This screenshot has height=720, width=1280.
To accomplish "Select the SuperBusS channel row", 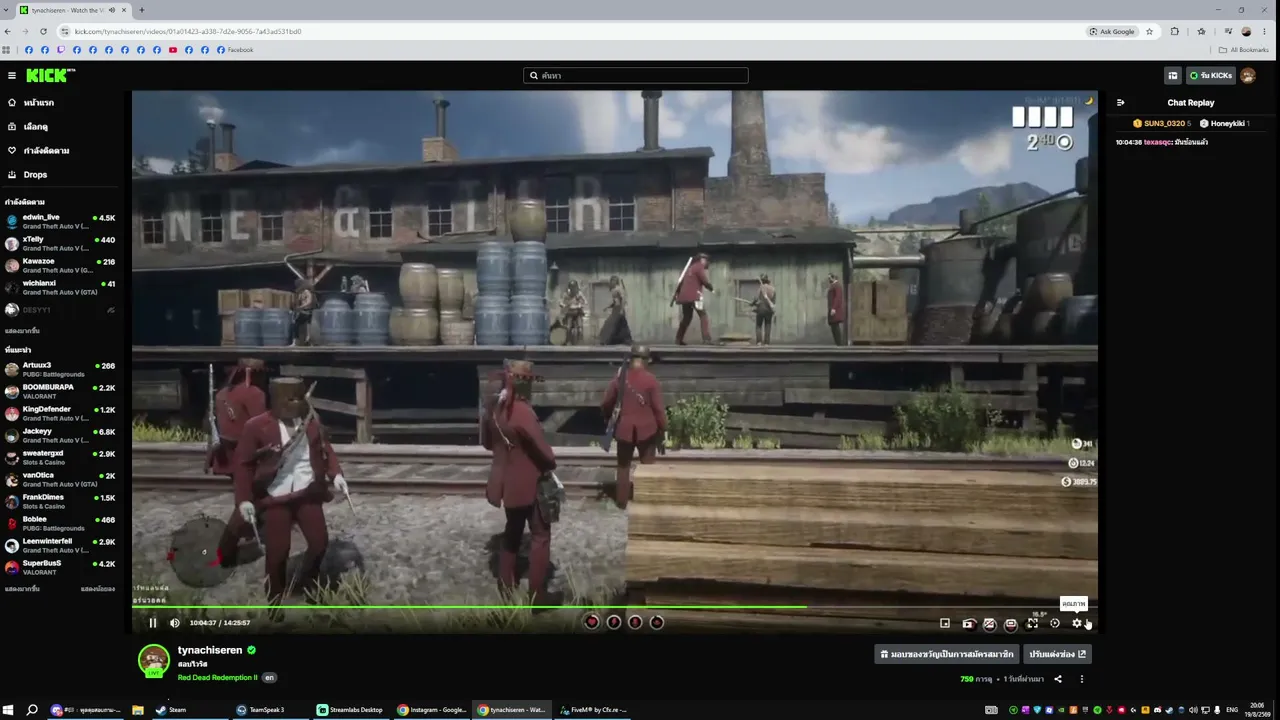I will coord(60,567).
